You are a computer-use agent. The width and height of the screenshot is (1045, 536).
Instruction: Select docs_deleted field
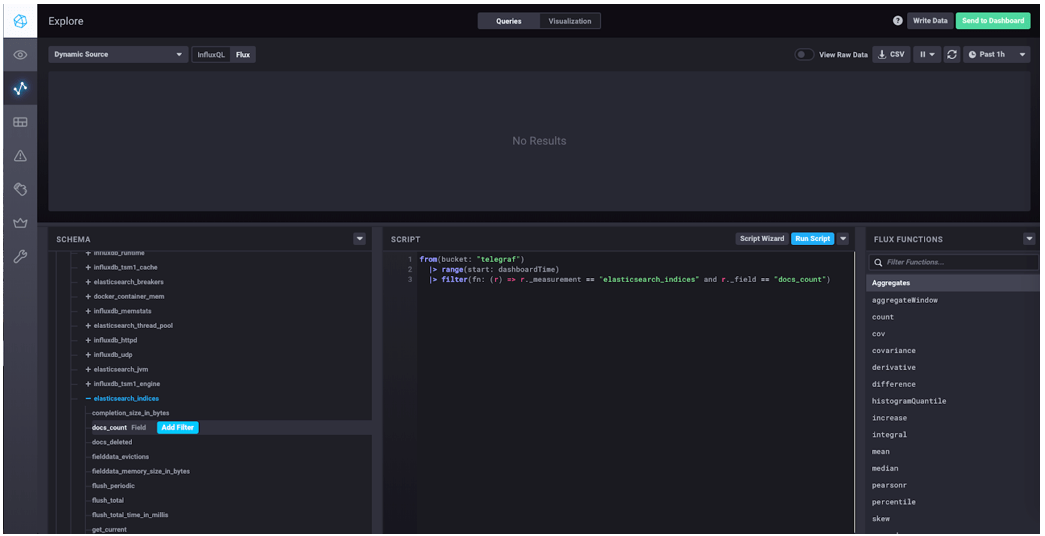[112, 442]
